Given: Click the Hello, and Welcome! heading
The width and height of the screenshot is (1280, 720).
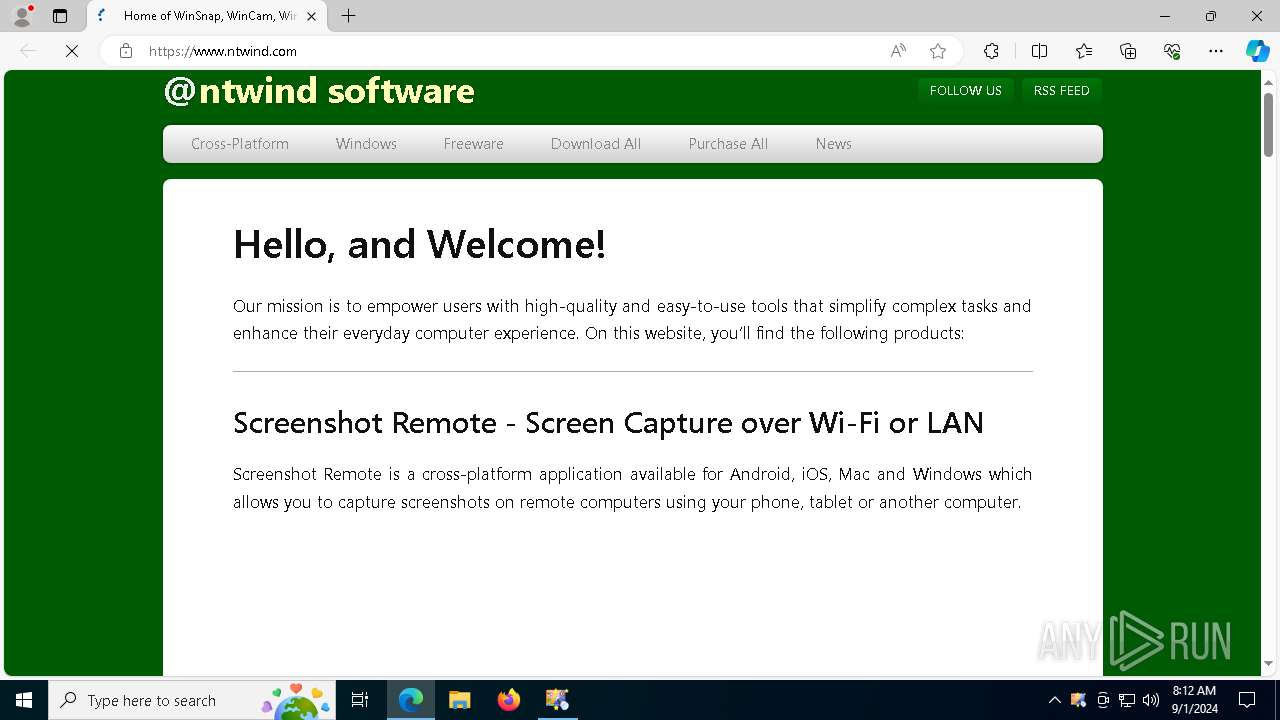Looking at the screenshot, I should 419,245.
